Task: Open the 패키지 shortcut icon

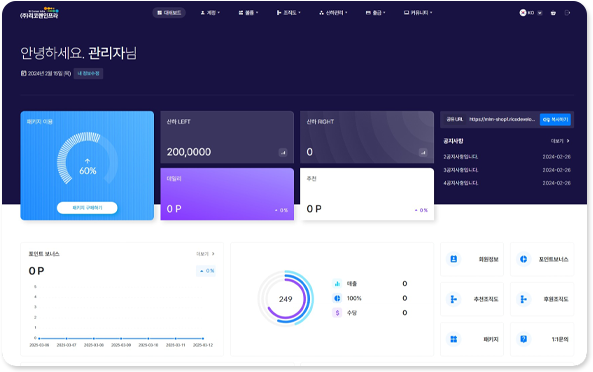Action: click(453, 339)
